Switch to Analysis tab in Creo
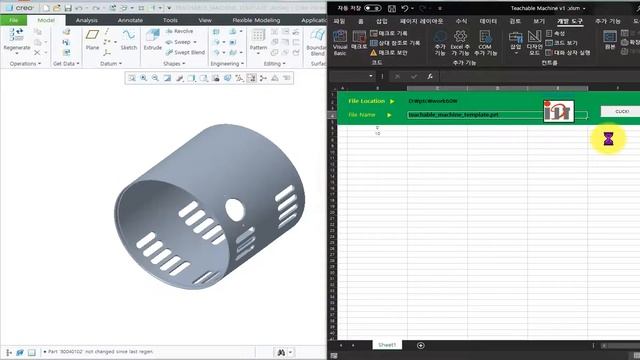Screen dimensions: 640x360 (87, 20)
